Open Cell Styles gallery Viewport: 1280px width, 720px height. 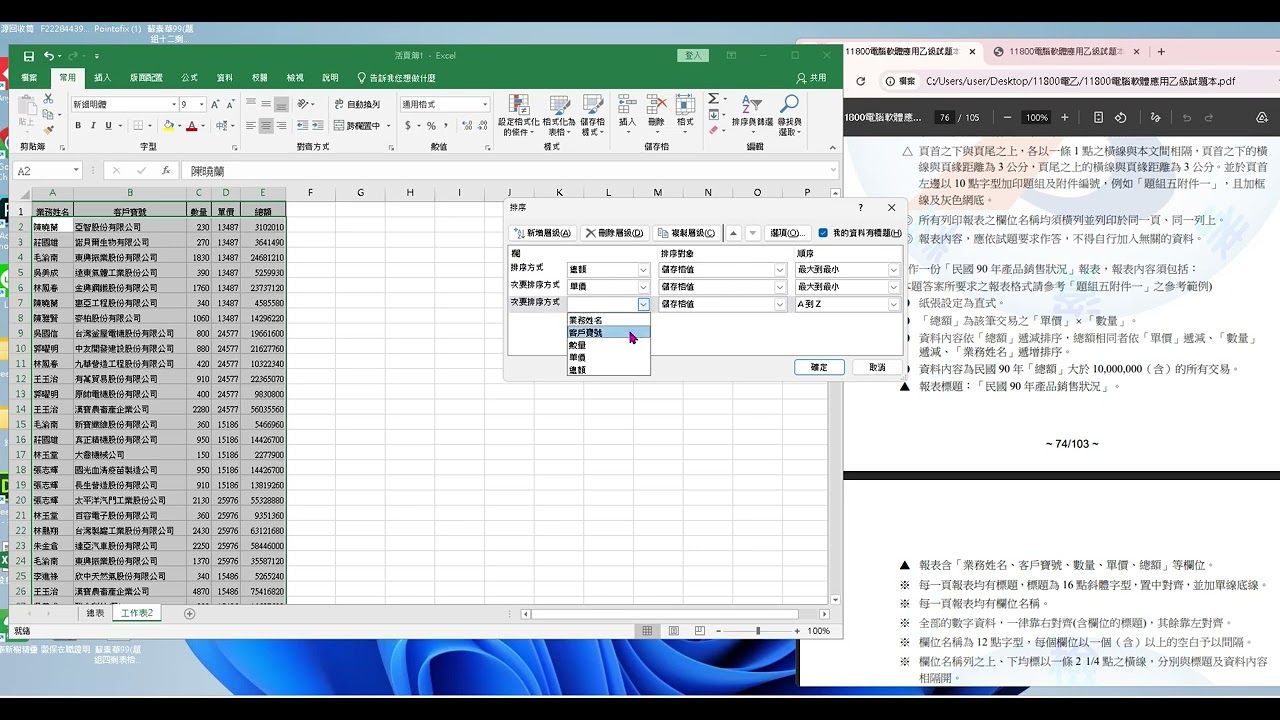591,115
